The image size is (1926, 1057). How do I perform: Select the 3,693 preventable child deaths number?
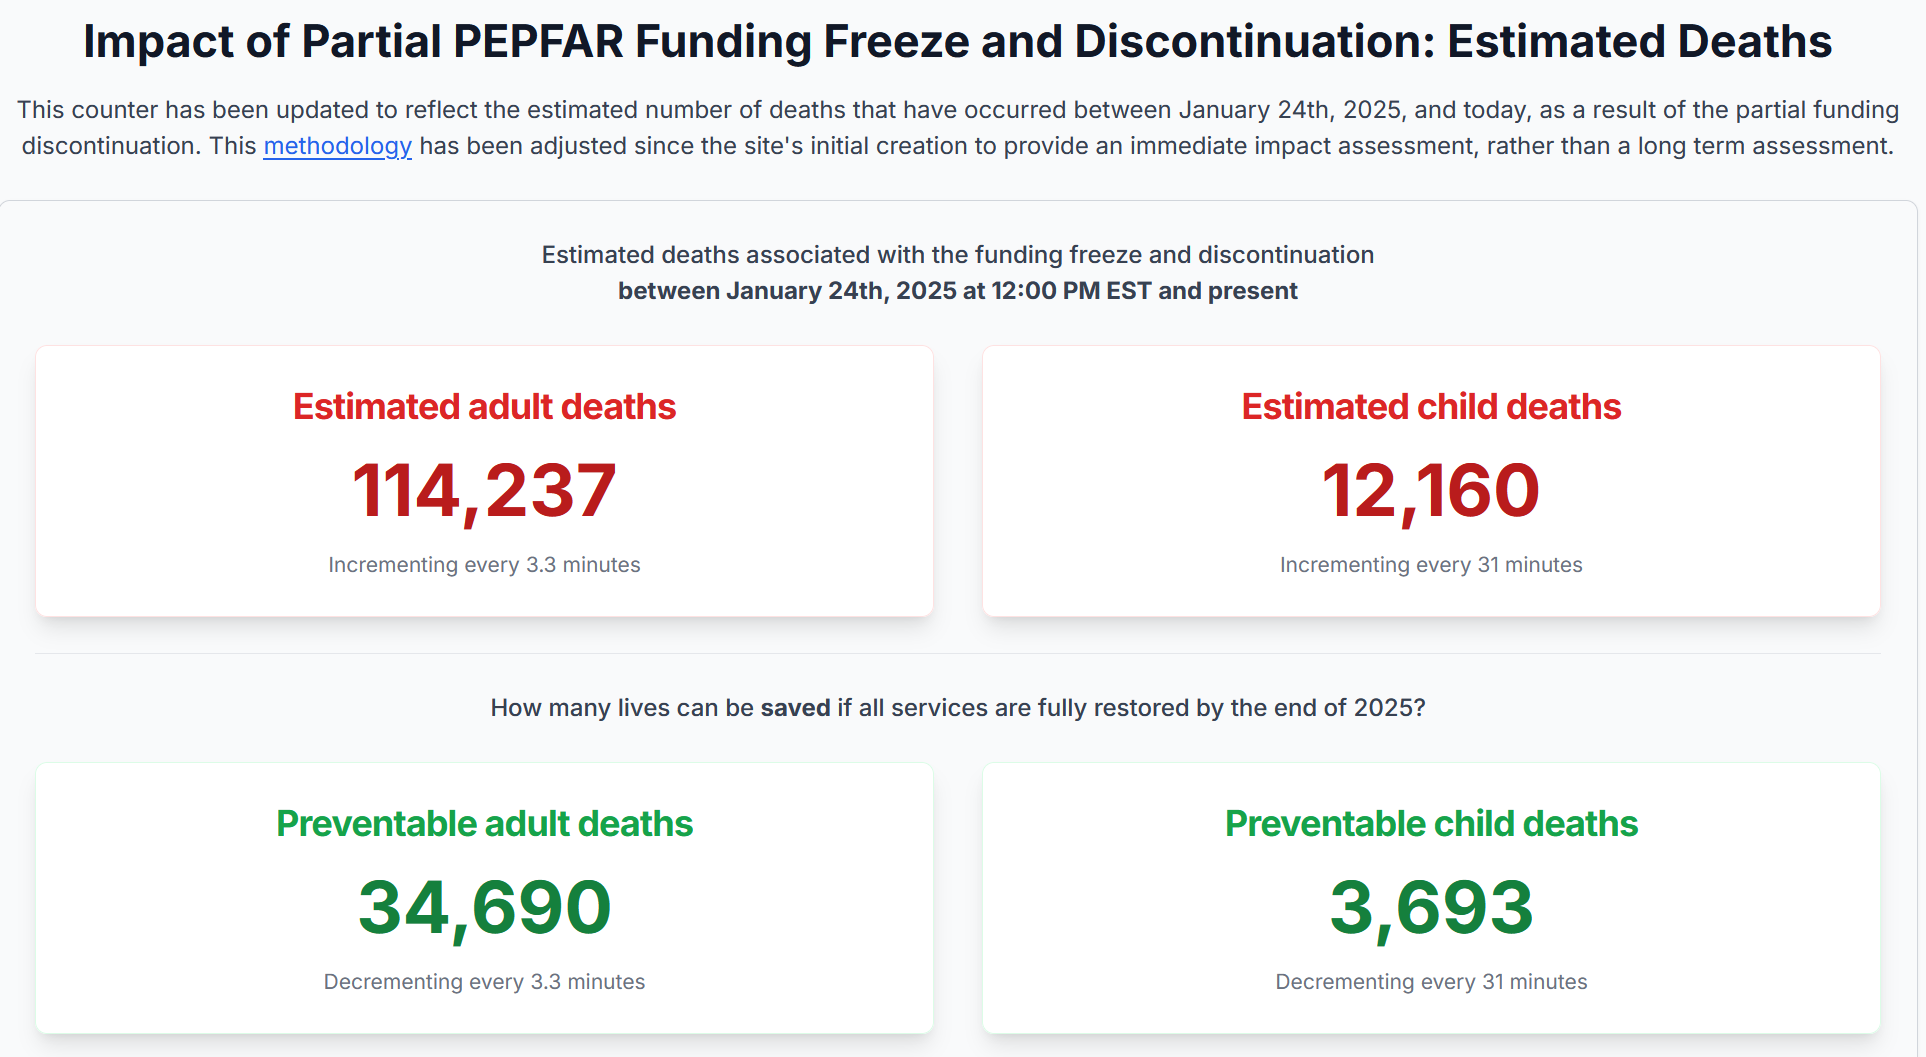click(1431, 907)
